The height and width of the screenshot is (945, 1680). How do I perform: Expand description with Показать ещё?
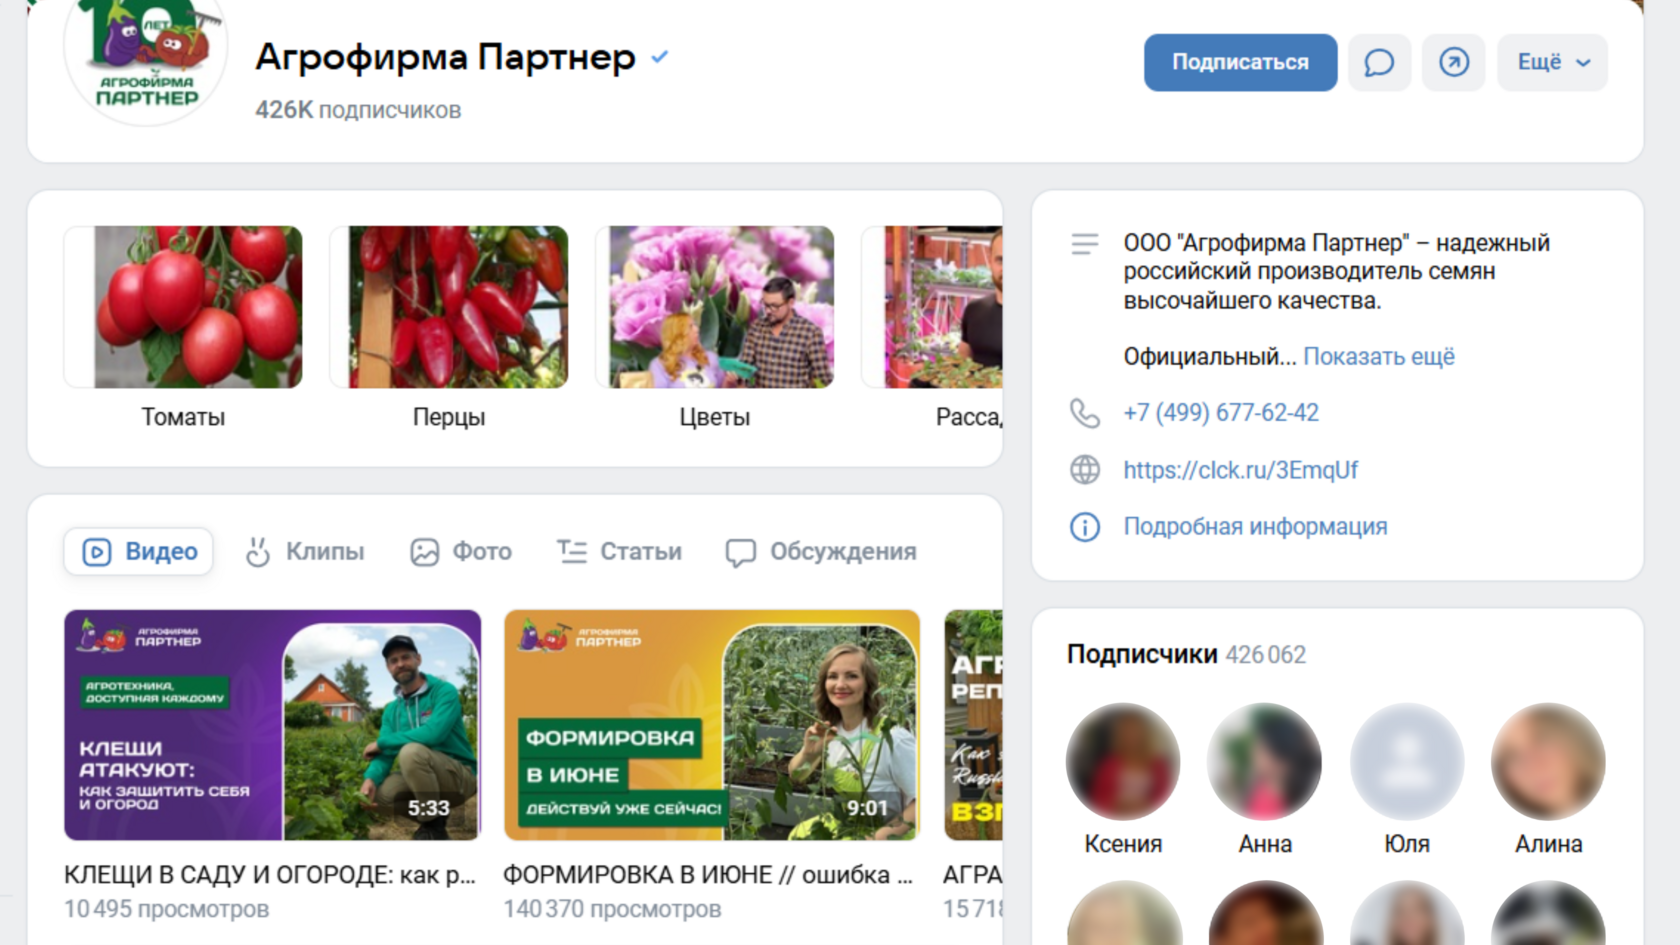tap(1379, 357)
